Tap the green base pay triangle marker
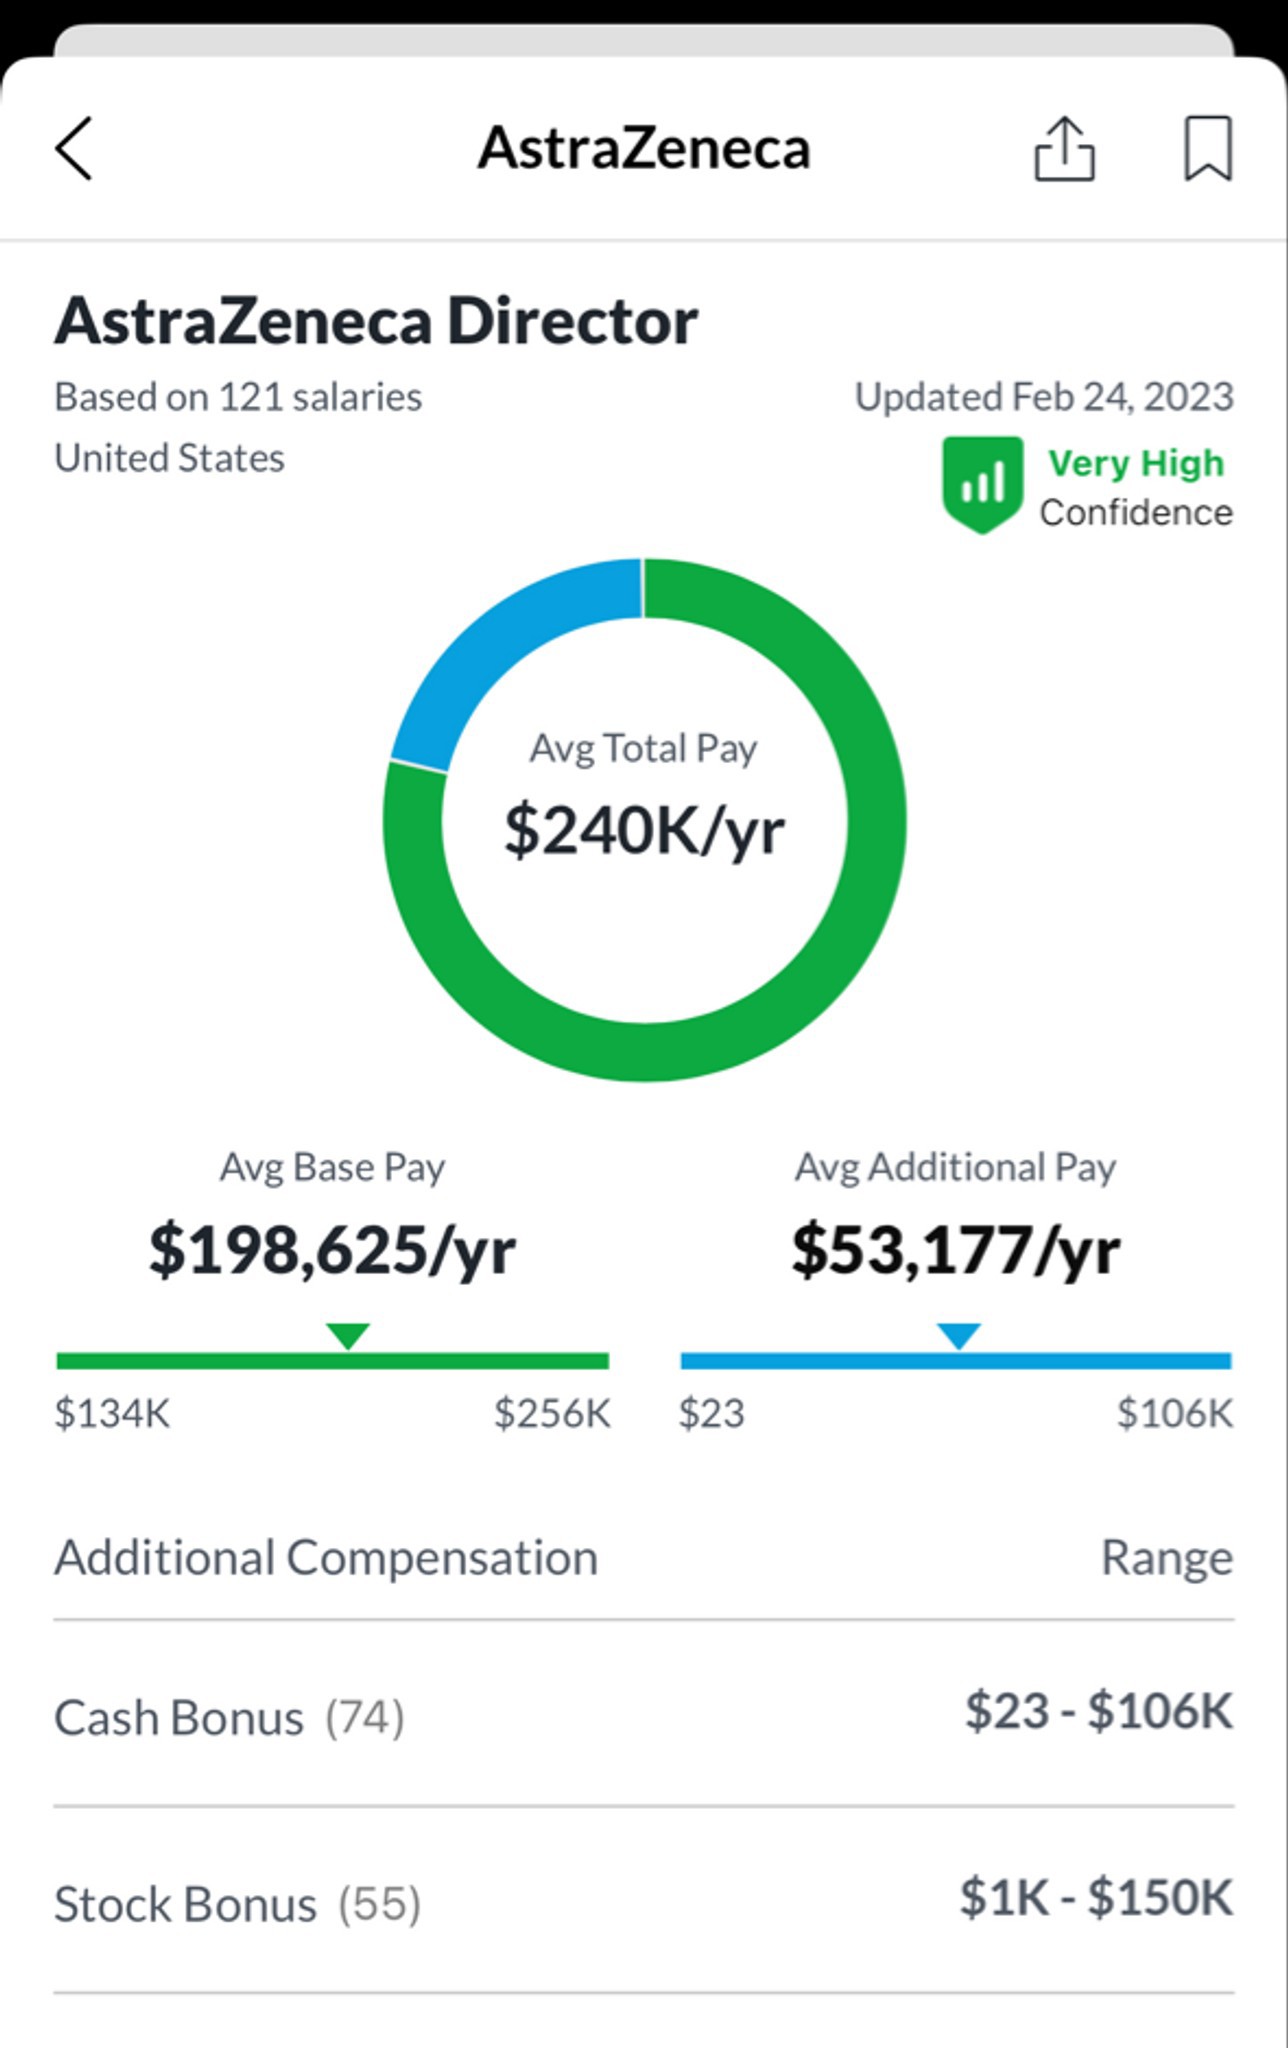Viewport: 1288px width, 2048px height. [348, 1336]
